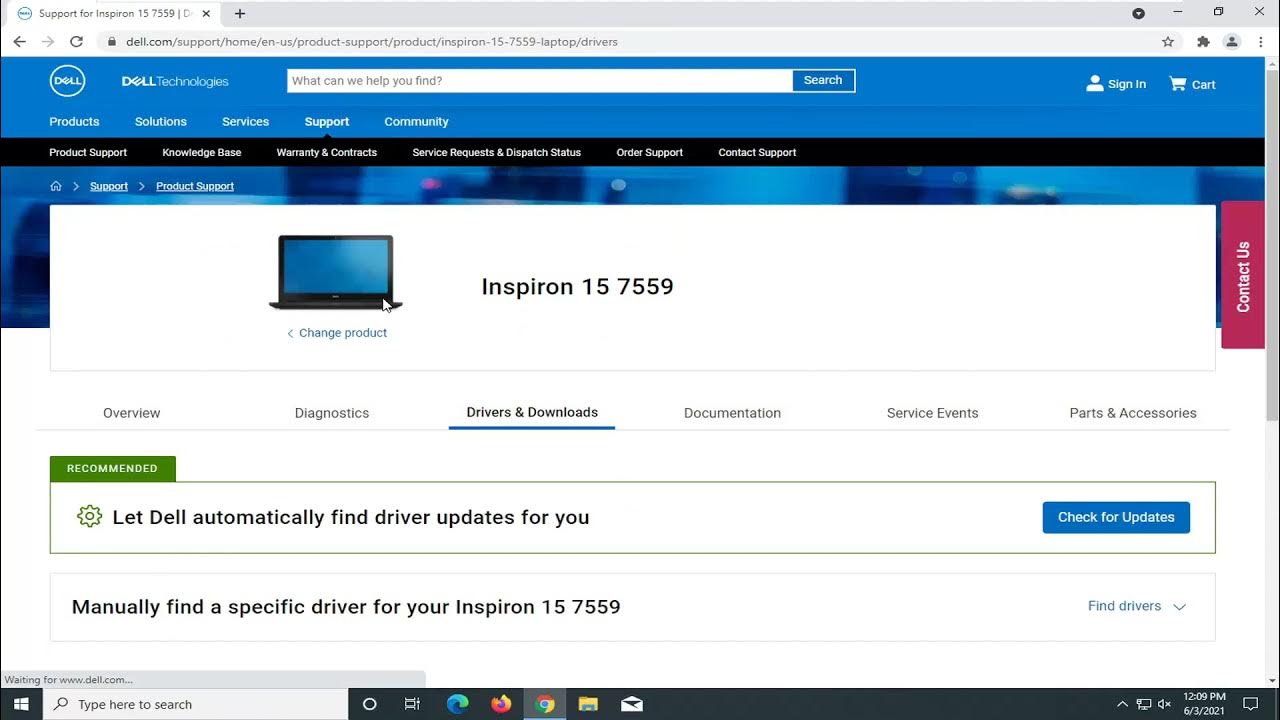Click the Support breadcrumb link
The height and width of the screenshot is (720, 1280).
(109, 186)
